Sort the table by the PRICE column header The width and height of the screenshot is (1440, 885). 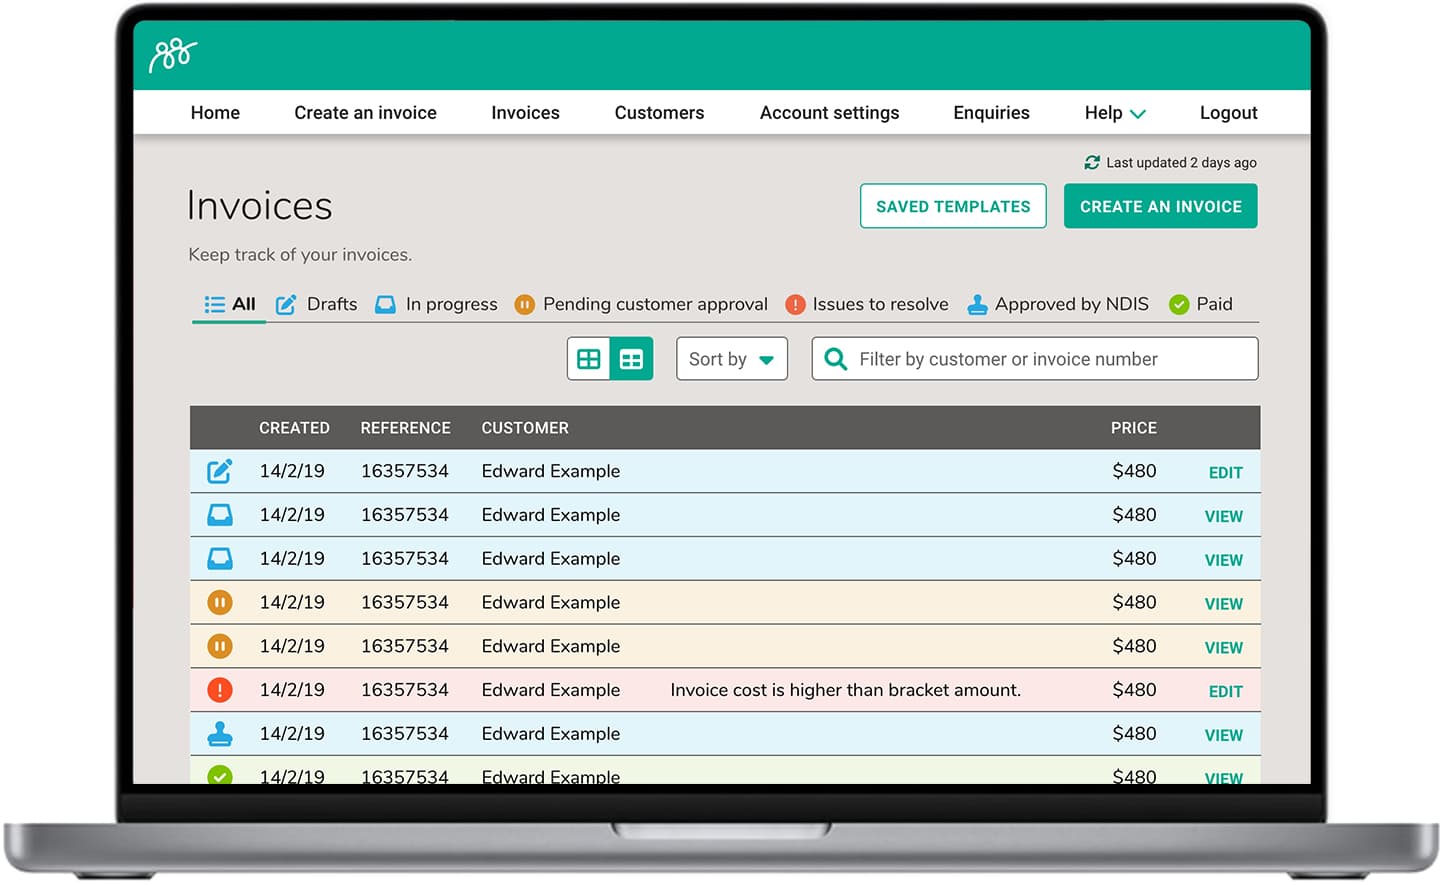[1133, 428]
